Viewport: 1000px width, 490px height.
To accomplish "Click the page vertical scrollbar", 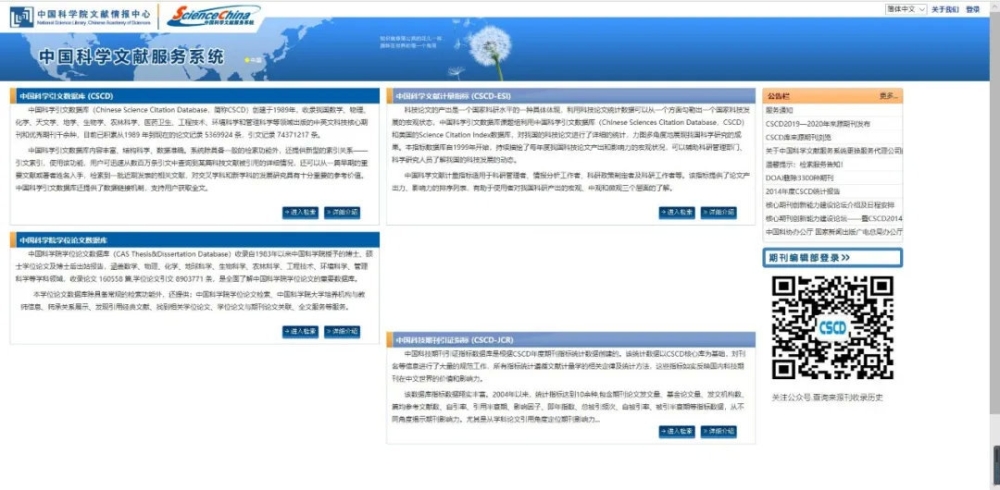I will [x=994, y=211].
